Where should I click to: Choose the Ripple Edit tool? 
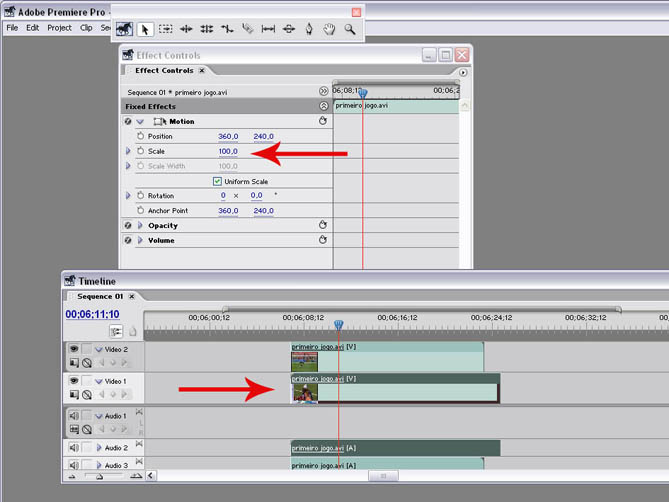186,30
